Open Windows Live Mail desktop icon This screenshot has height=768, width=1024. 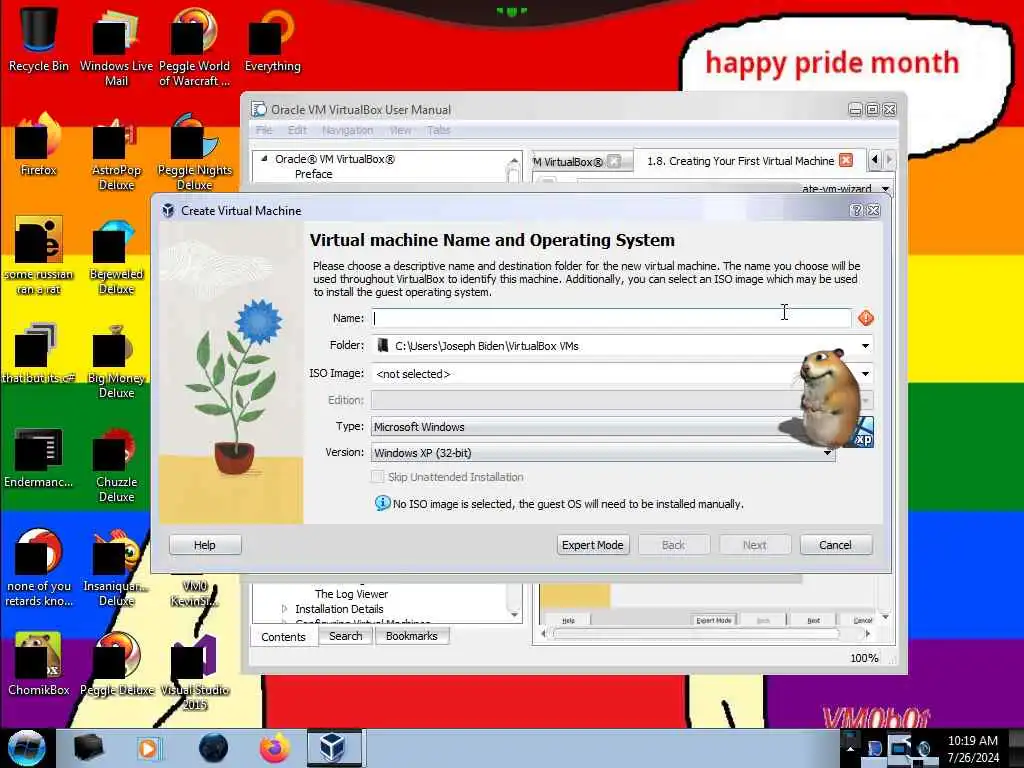pyautogui.click(x=116, y=46)
